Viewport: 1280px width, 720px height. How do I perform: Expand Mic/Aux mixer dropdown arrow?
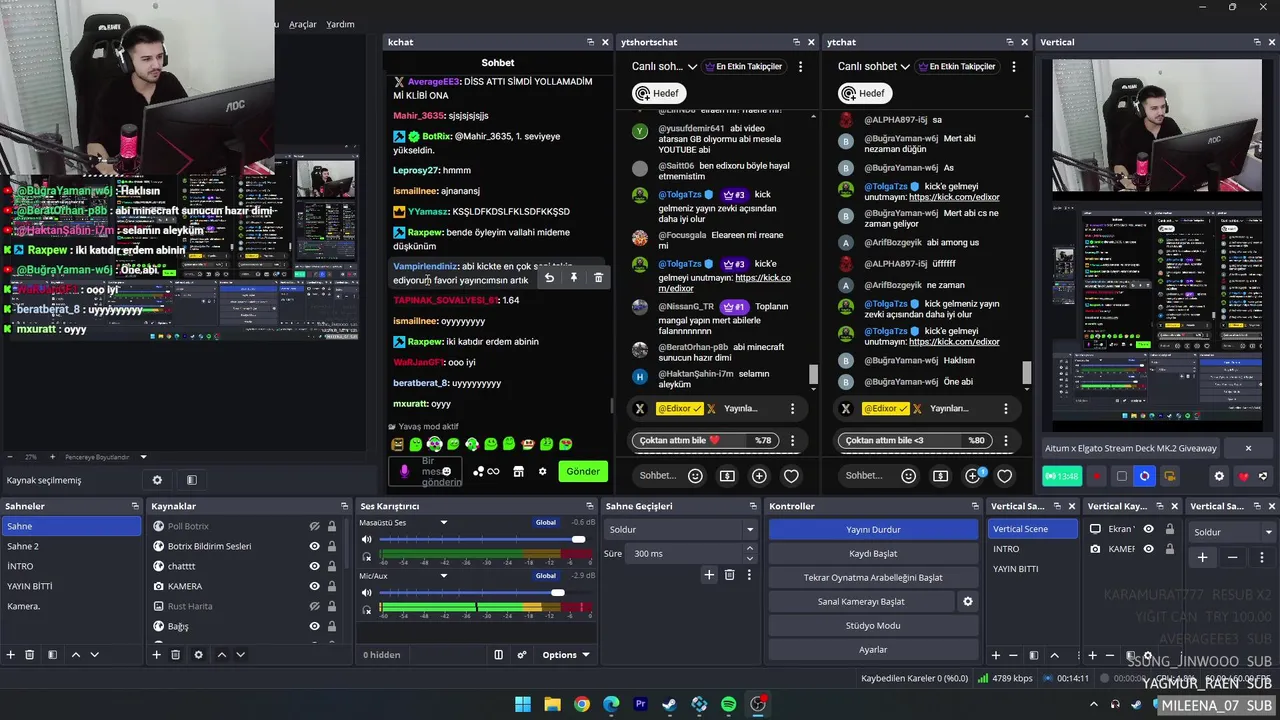444,575
